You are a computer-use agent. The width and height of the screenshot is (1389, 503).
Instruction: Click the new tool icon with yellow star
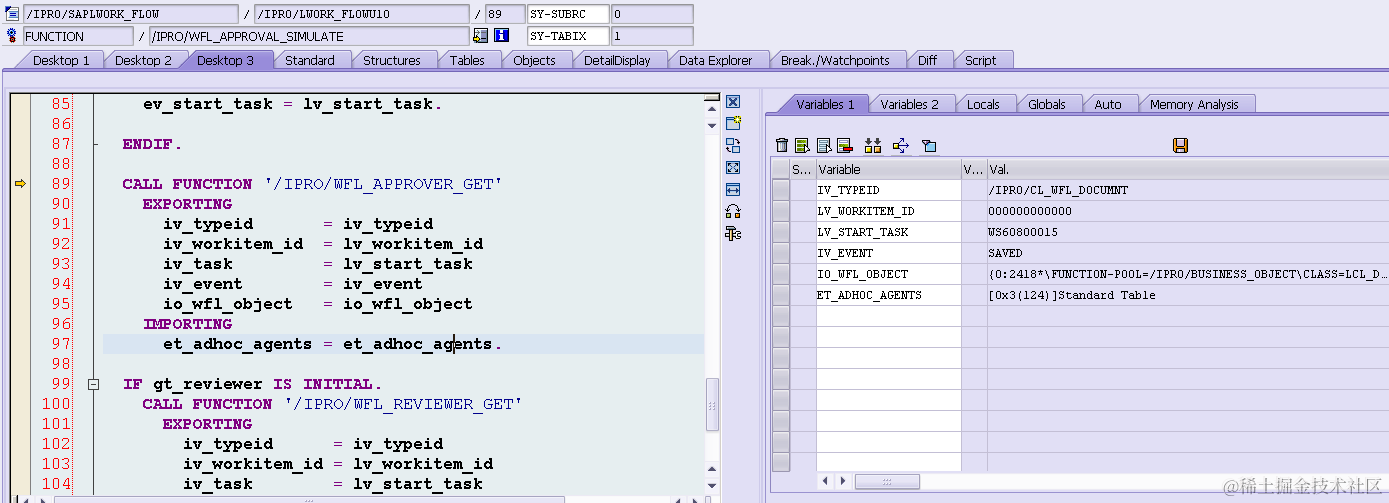click(733, 123)
